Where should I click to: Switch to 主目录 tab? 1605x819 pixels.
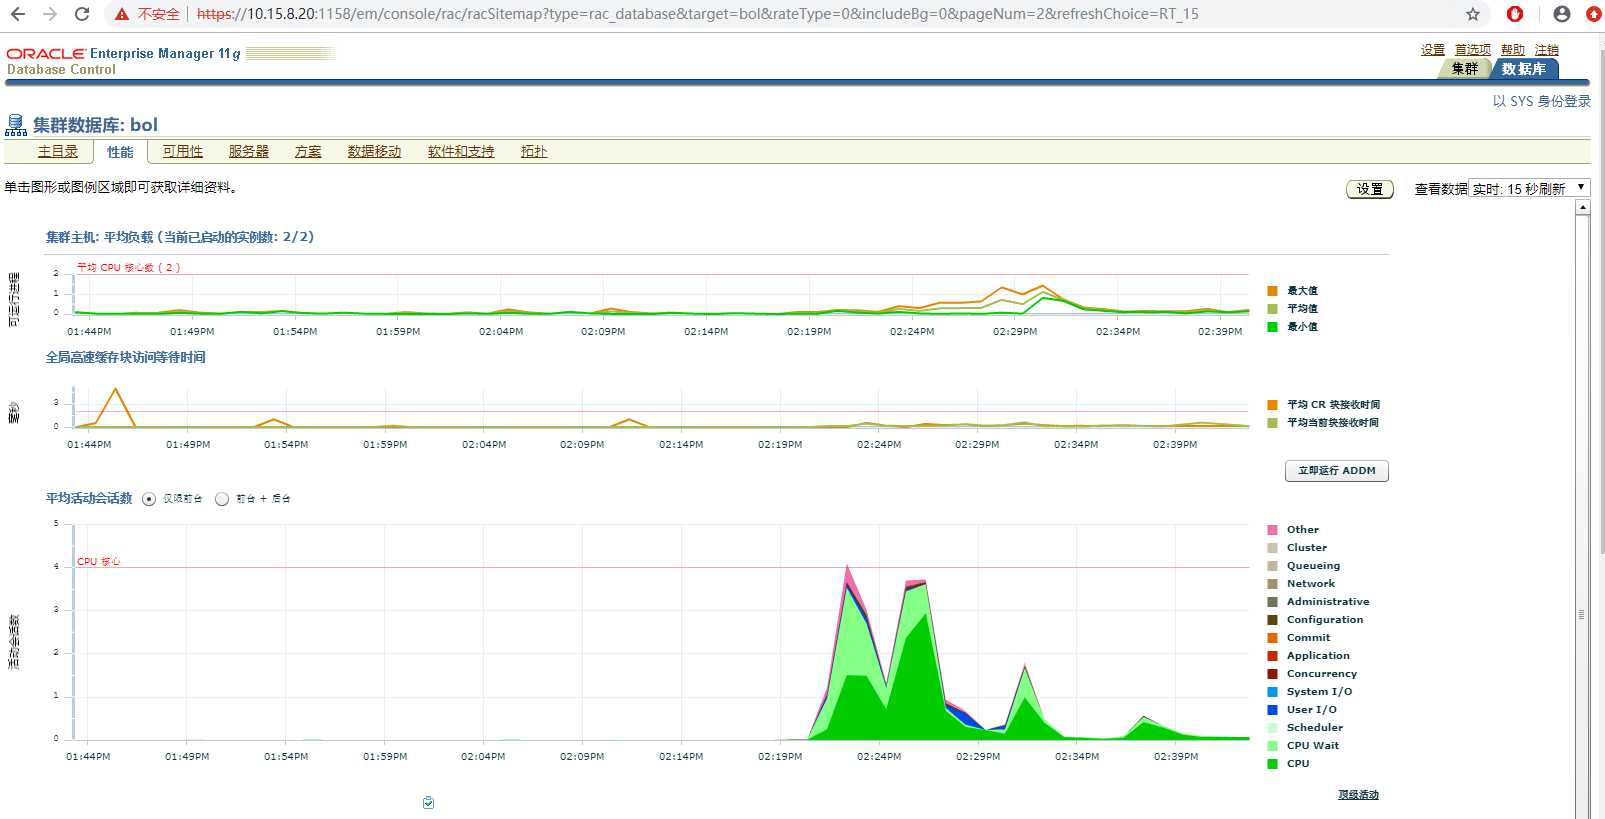point(58,151)
